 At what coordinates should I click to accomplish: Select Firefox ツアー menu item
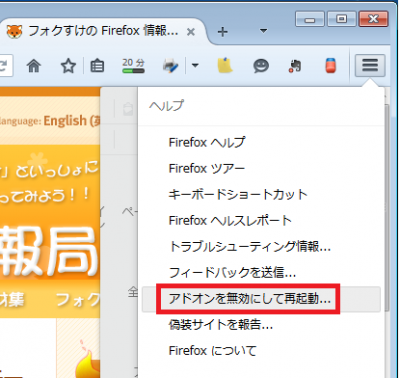(261, 168)
